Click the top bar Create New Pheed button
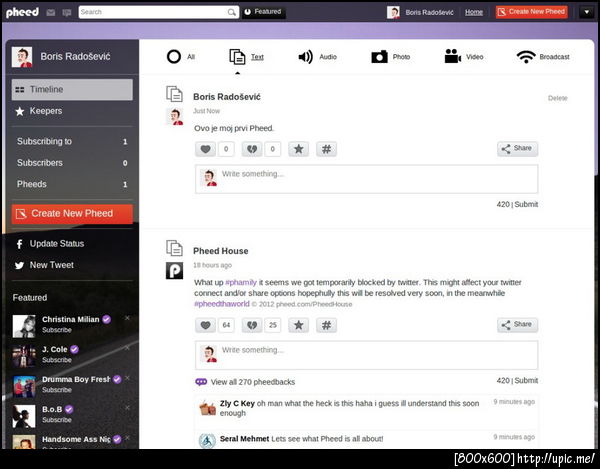The image size is (600, 469). 531,12
